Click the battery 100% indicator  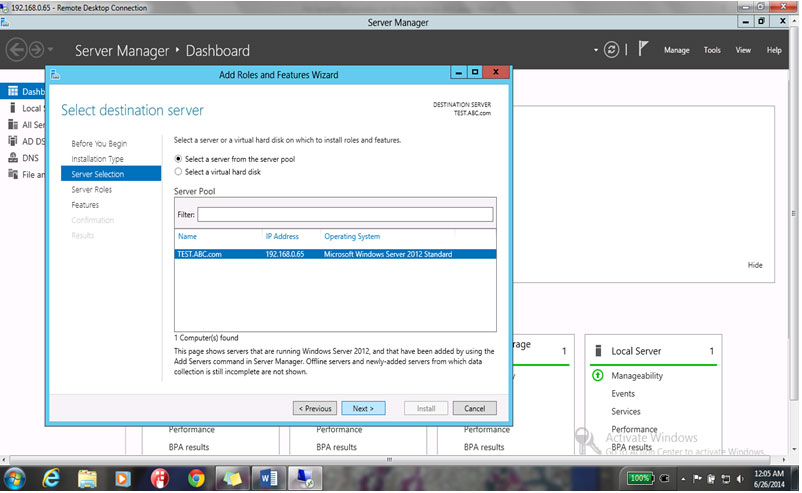click(640, 479)
